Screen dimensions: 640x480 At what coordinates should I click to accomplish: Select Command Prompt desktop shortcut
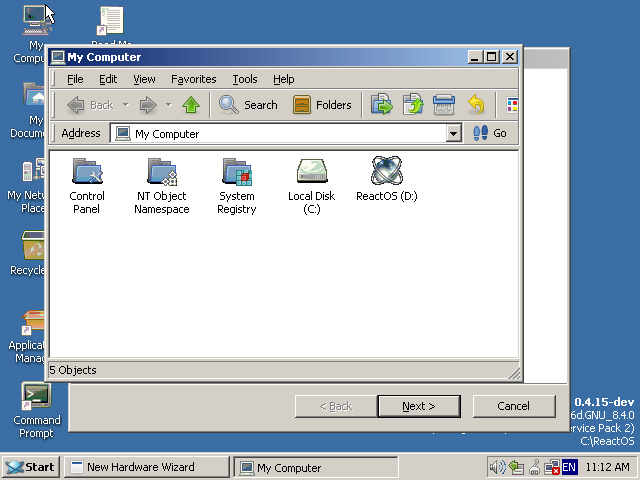point(37,410)
